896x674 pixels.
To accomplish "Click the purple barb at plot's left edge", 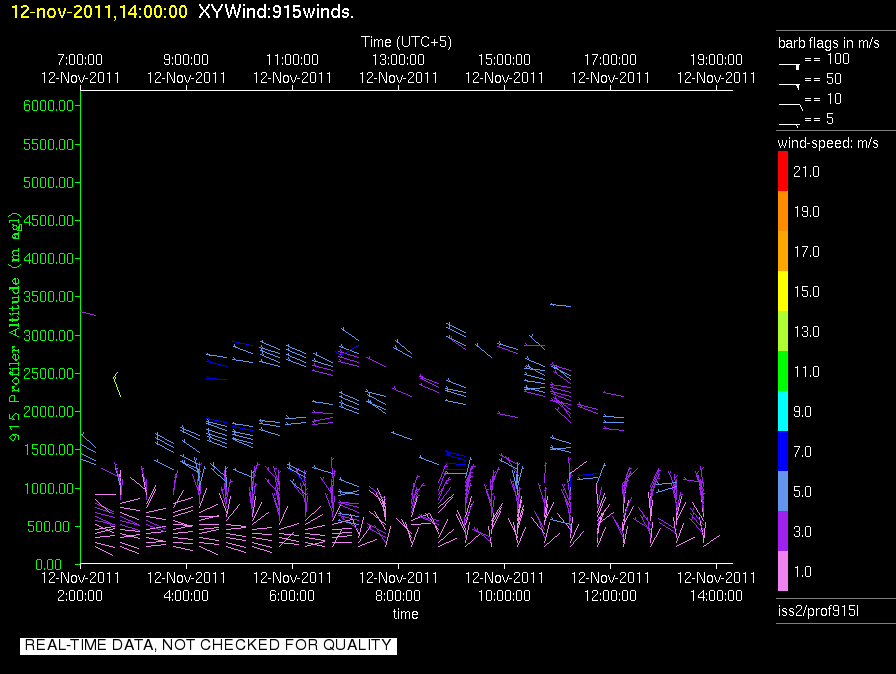I will click(89, 314).
